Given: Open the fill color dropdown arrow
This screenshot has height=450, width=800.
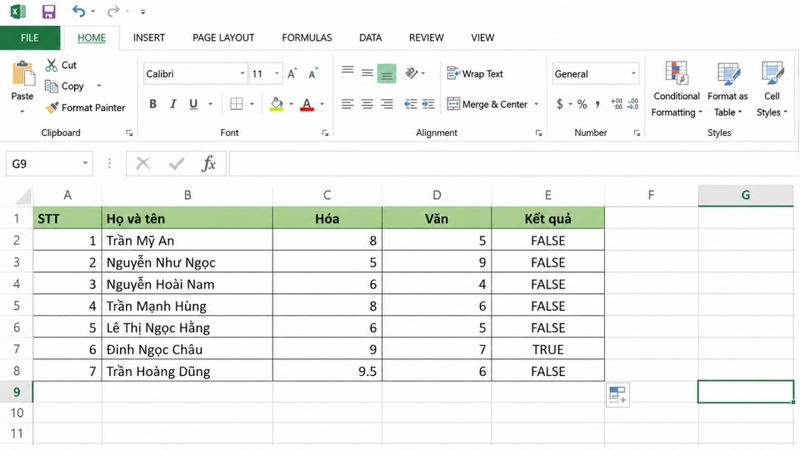Looking at the screenshot, I should pyautogui.click(x=291, y=105).
